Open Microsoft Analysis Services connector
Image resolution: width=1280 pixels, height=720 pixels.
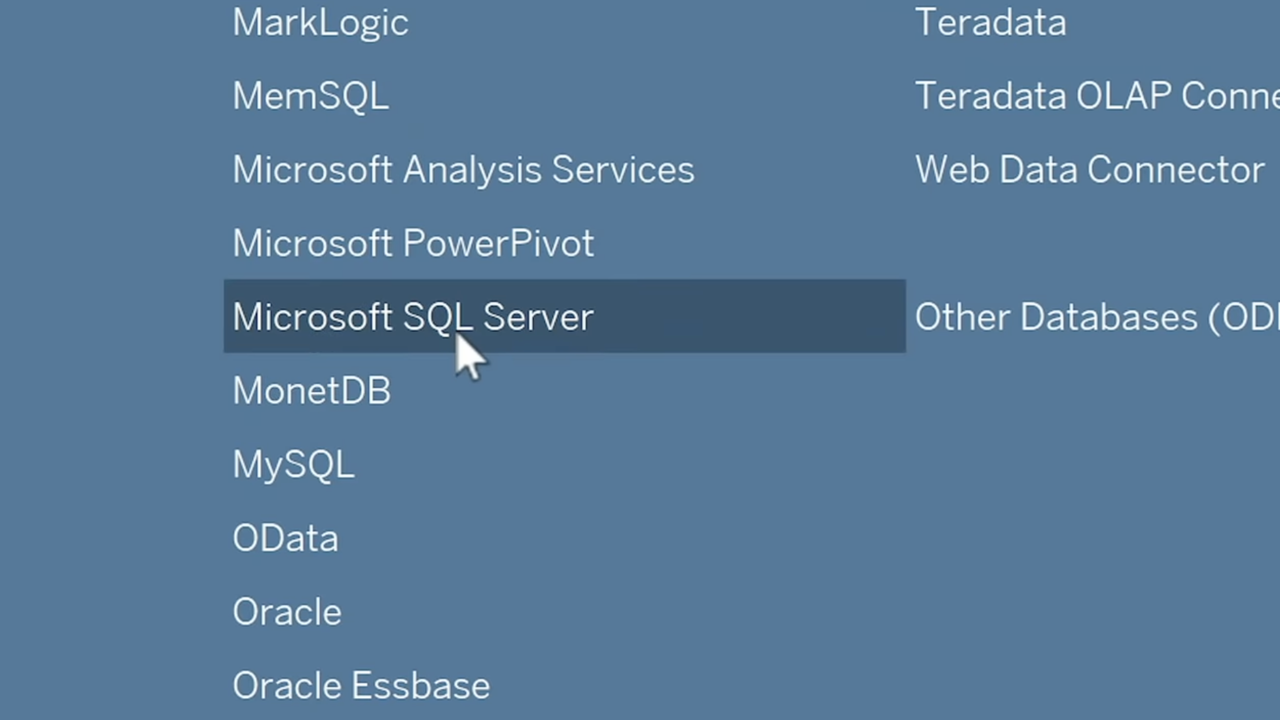click(463, 170)
